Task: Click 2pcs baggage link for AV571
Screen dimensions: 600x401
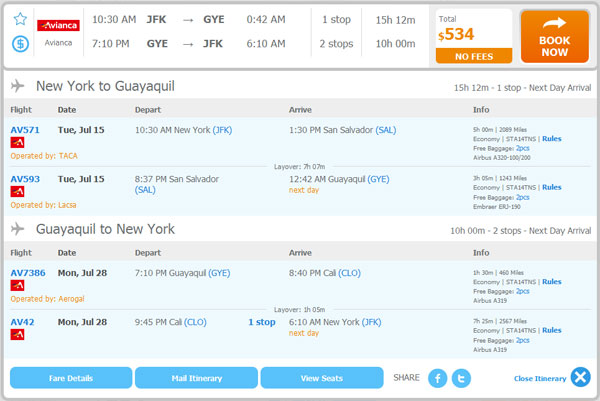Action: (522, 148)
